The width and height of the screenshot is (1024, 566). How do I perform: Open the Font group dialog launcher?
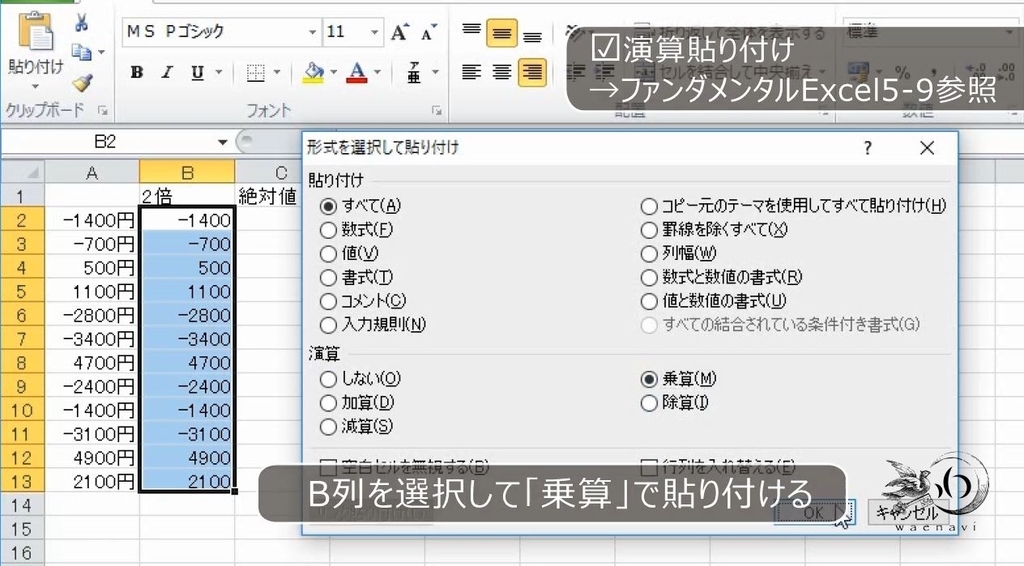pyautogui.click(x=437, y=111)
